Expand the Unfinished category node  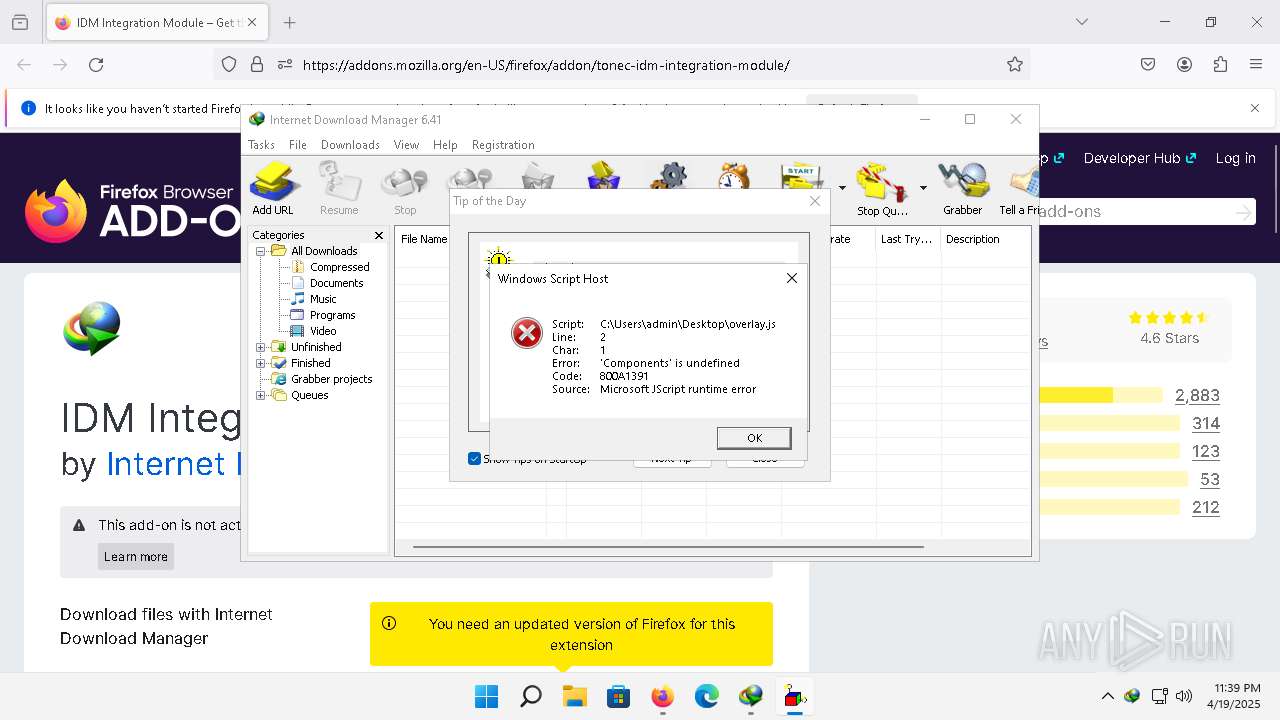pos(261,347)
